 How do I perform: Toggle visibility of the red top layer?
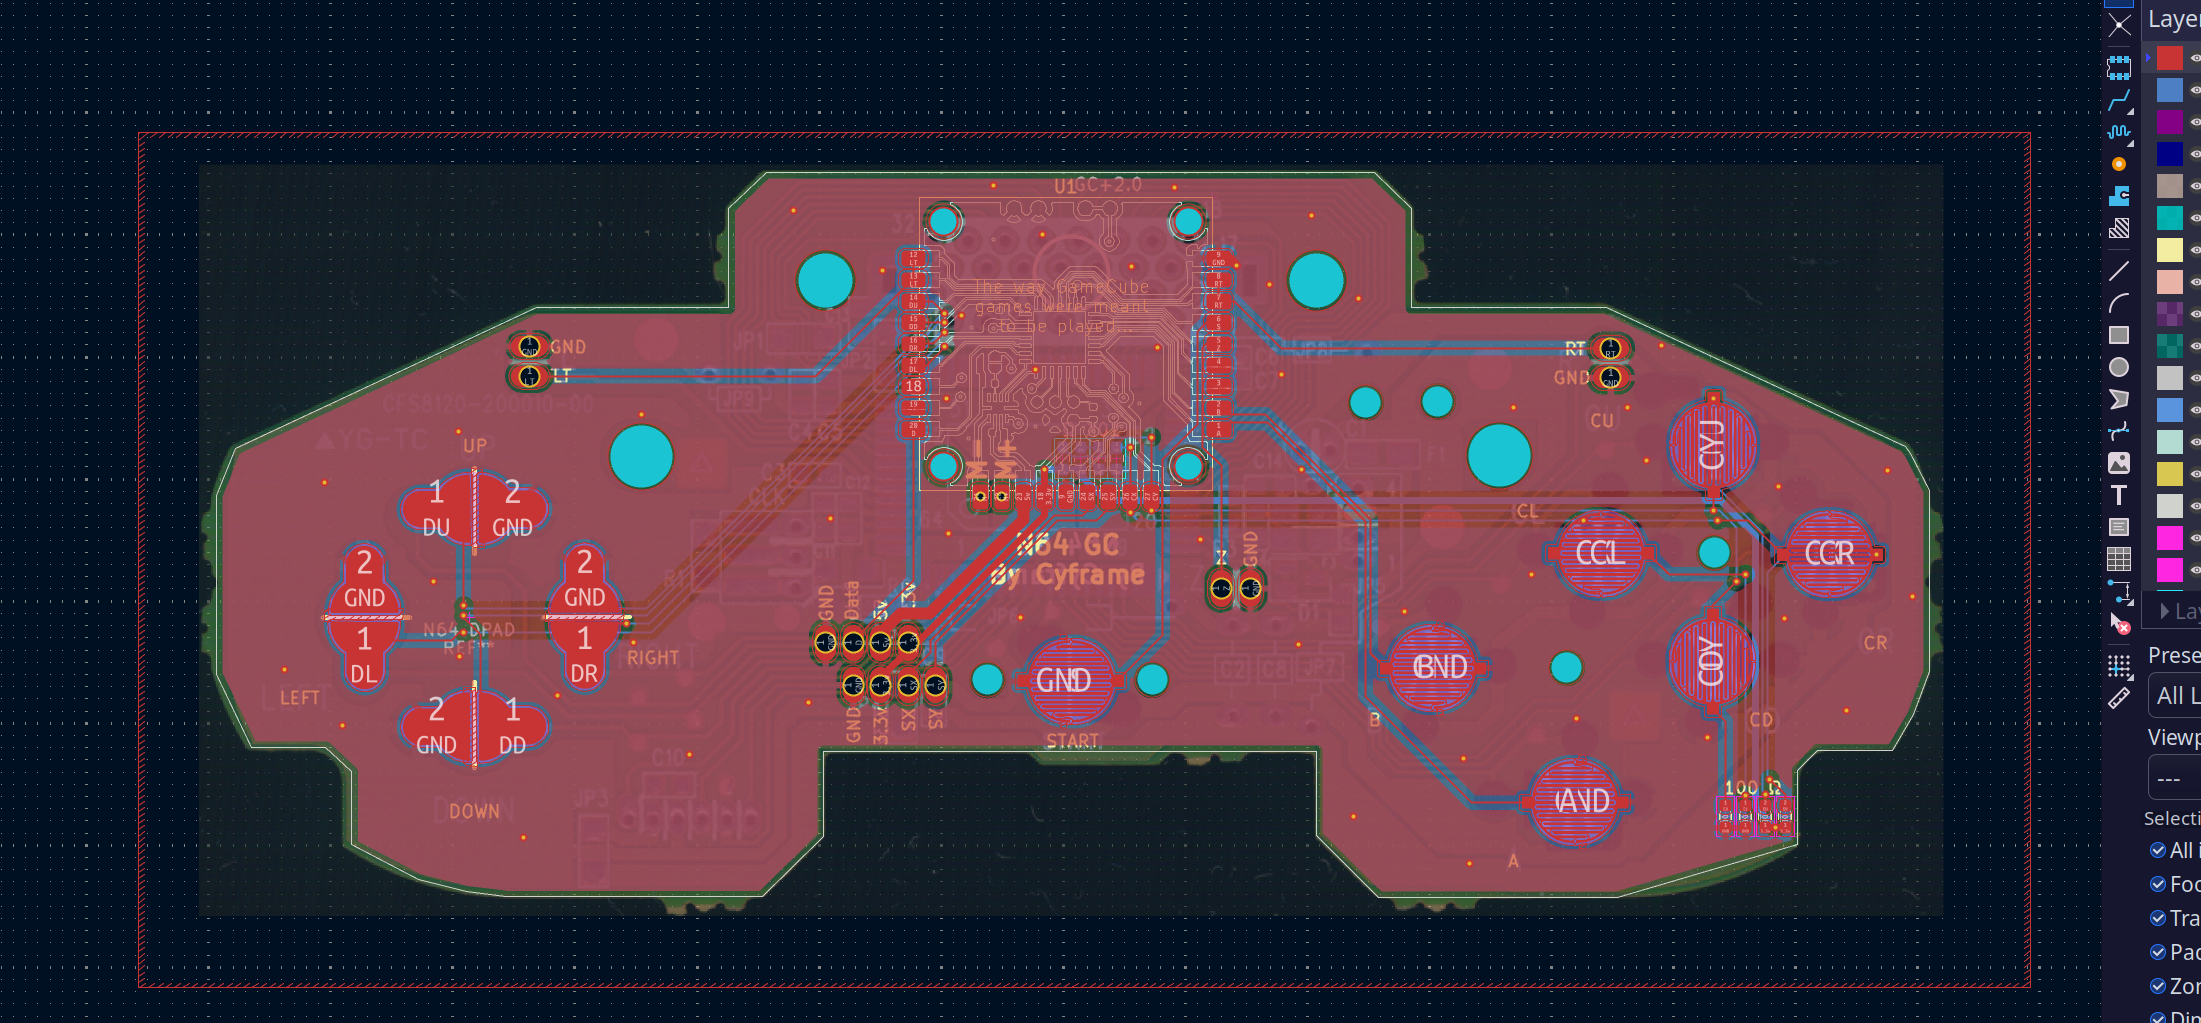pyautogui.click(x=2195, y=58)
